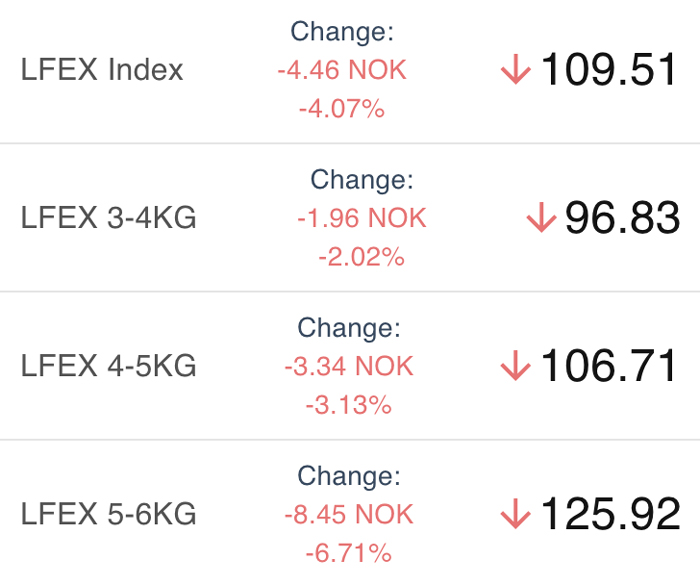Click the red down arrow beside 96.83
The height and width of the screenshot is (585, 700).
point(541,217)
